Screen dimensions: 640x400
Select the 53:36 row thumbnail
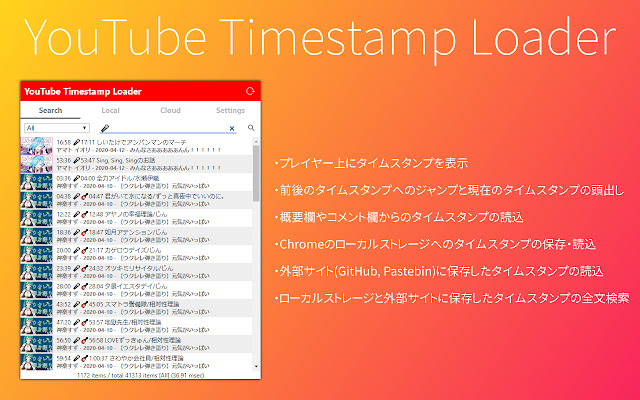tap(37, 164)
